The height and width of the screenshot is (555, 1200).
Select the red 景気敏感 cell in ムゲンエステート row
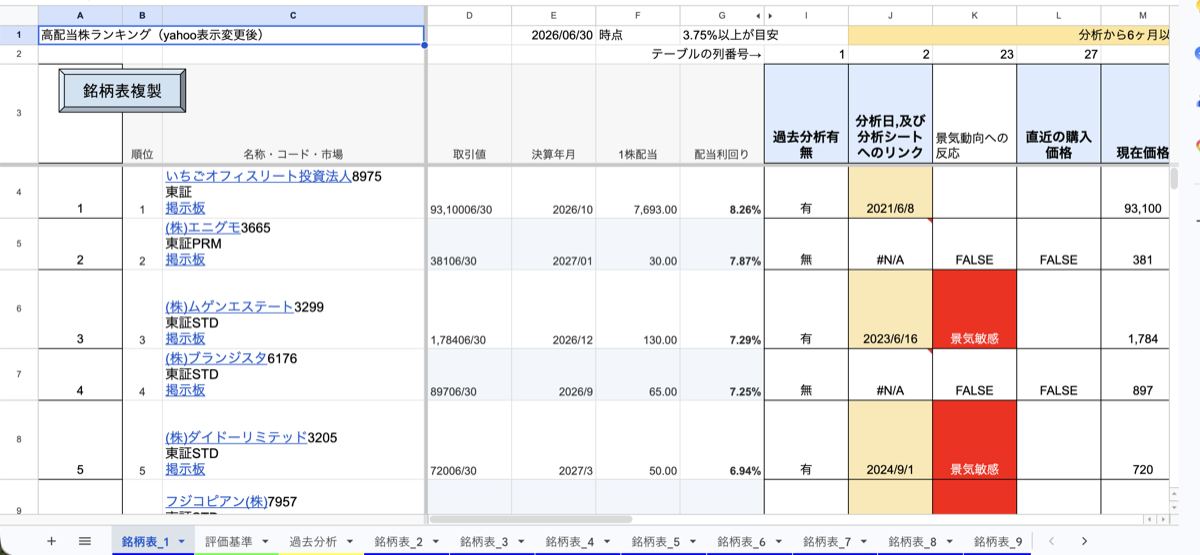(x=974, y=309)
